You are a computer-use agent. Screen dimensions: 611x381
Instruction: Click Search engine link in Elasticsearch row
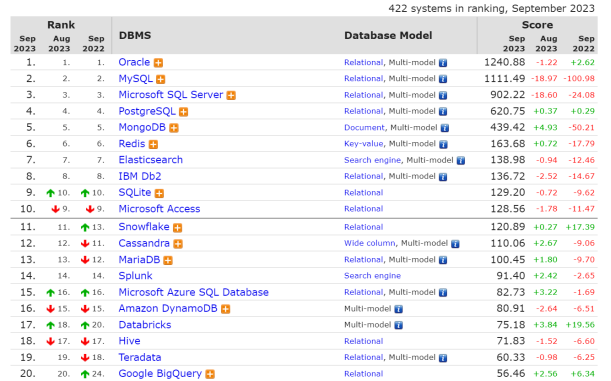tap(373, 160)
